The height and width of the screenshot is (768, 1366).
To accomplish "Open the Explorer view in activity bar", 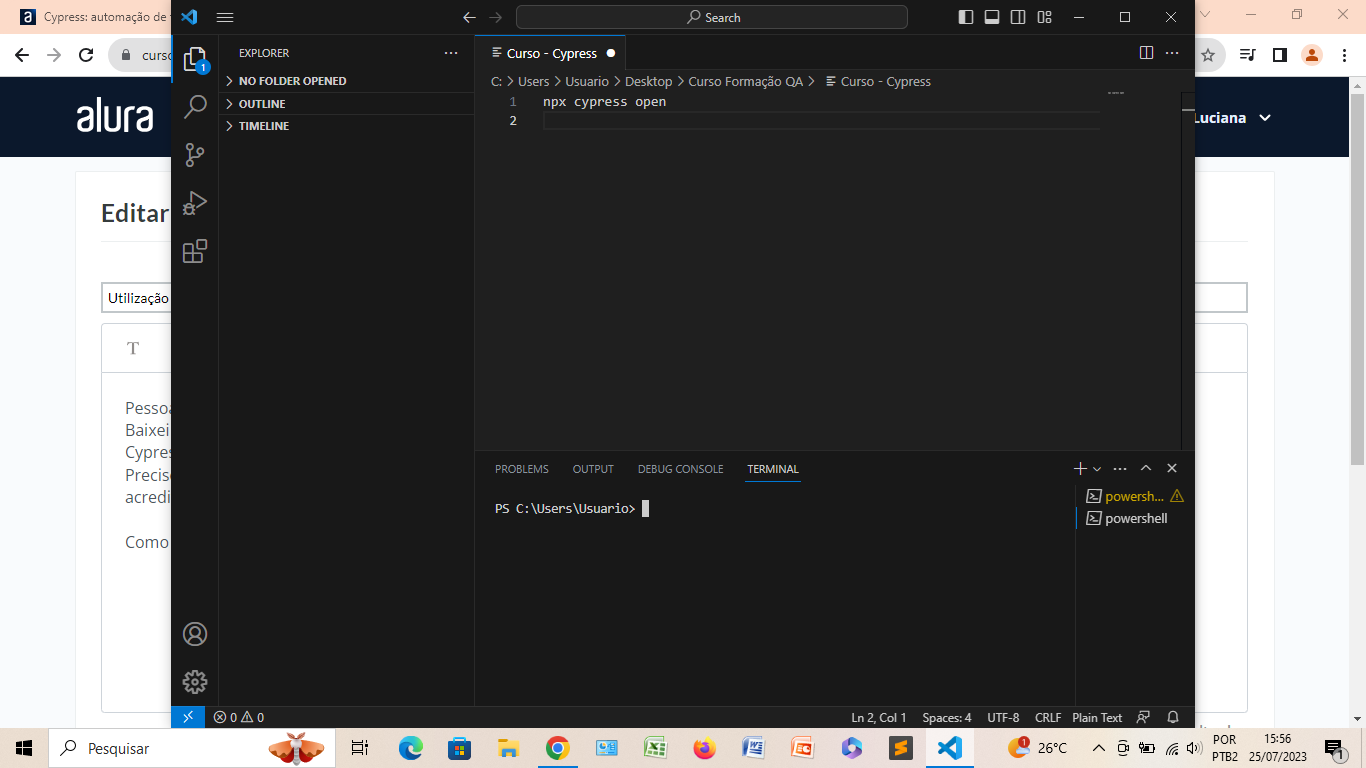I will tap(195, 59).
